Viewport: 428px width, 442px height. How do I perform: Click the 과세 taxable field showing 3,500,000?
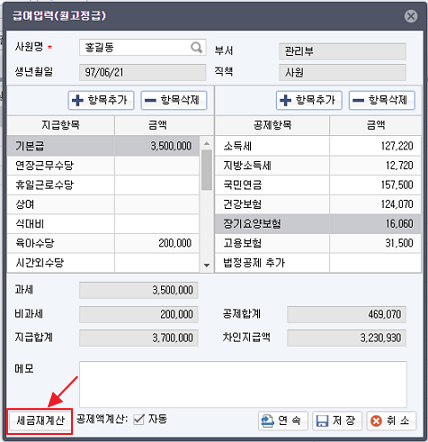[139, 290]
